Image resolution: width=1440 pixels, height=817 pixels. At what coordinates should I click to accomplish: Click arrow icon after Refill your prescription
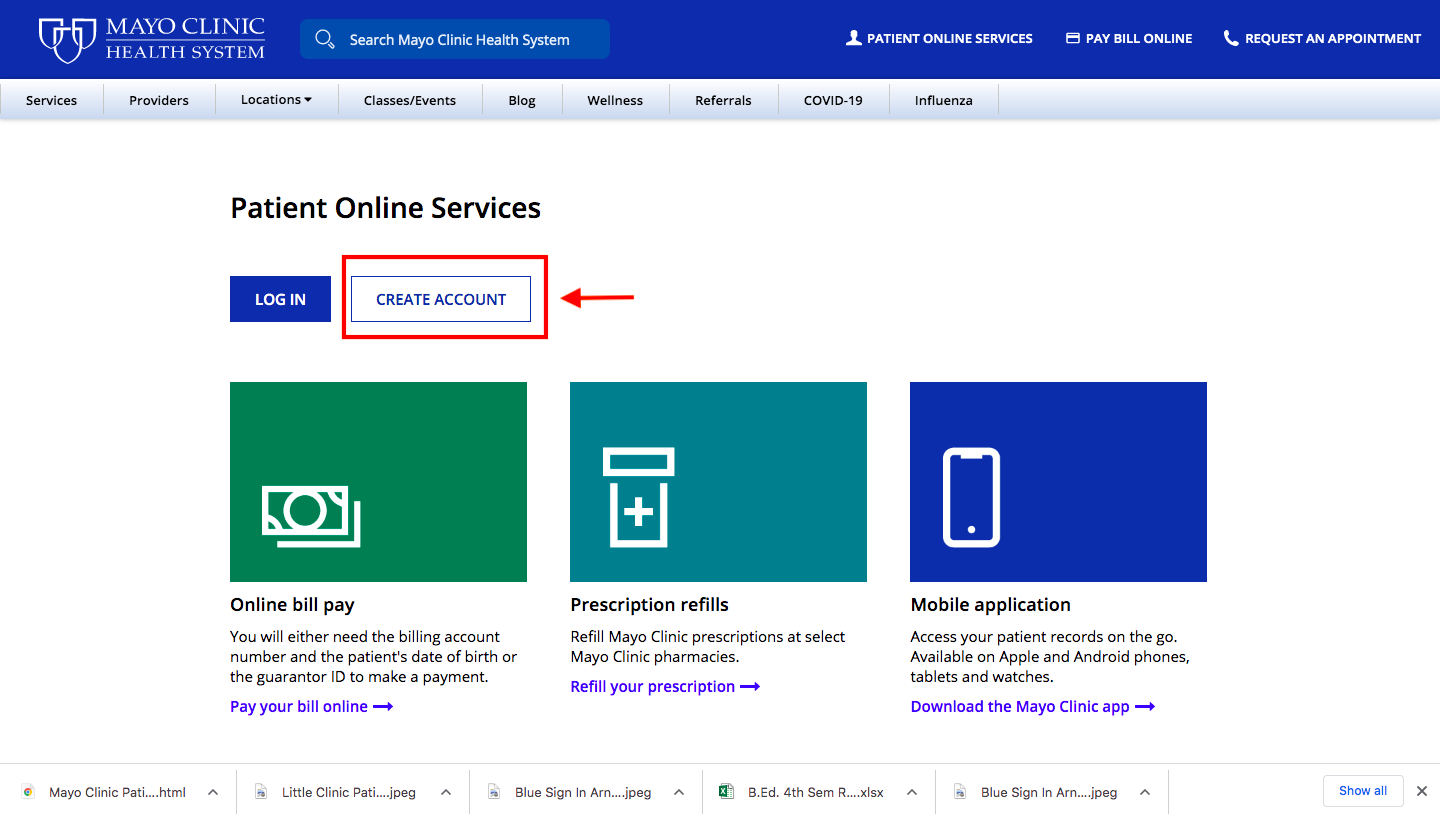pyautogui.click(x=750, y=687)
